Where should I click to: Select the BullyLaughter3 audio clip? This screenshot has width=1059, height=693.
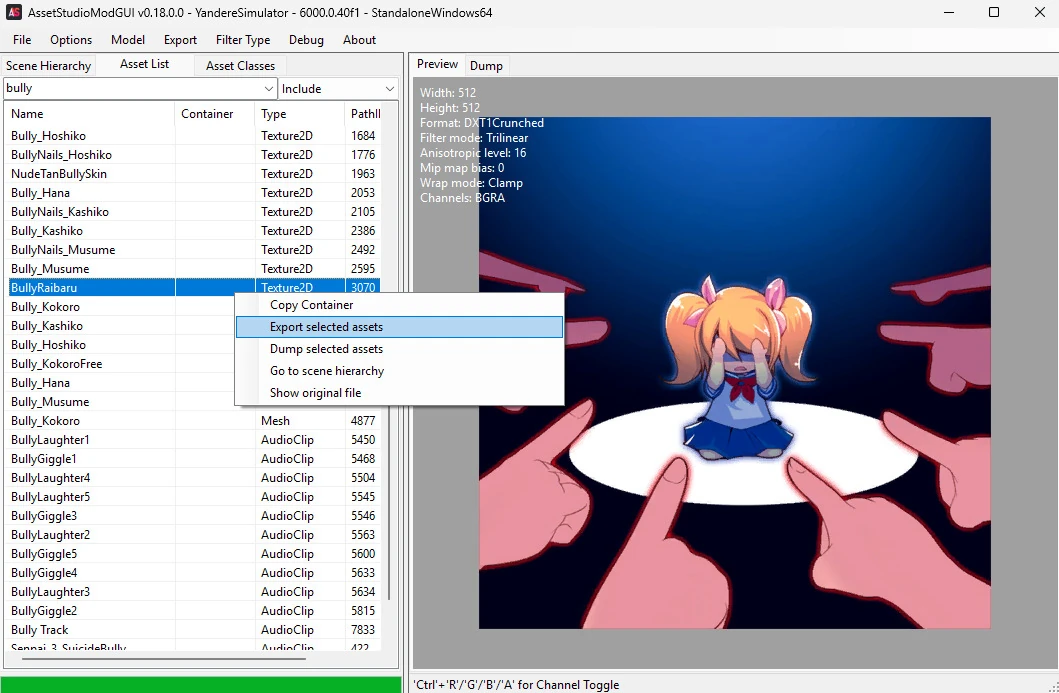coord(195,592)
